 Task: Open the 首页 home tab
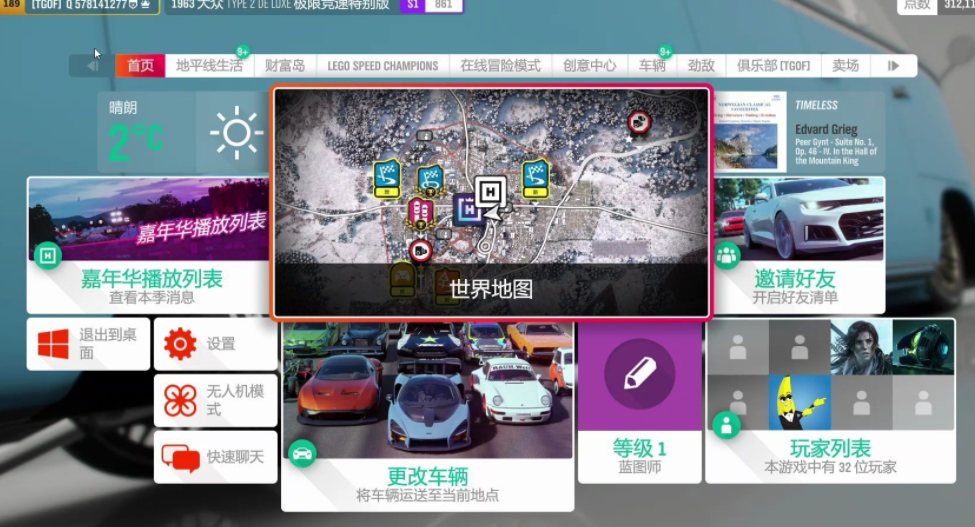141,66
